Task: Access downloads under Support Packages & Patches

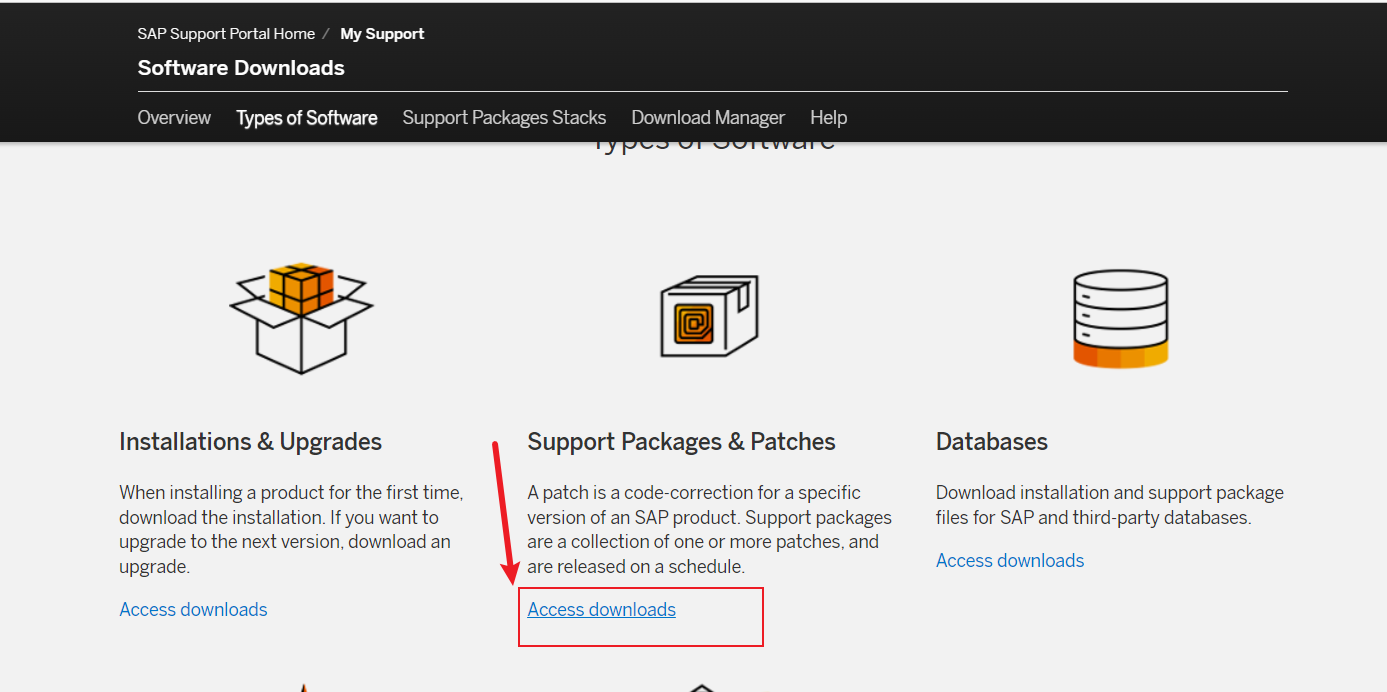Action: pos(601,609)
